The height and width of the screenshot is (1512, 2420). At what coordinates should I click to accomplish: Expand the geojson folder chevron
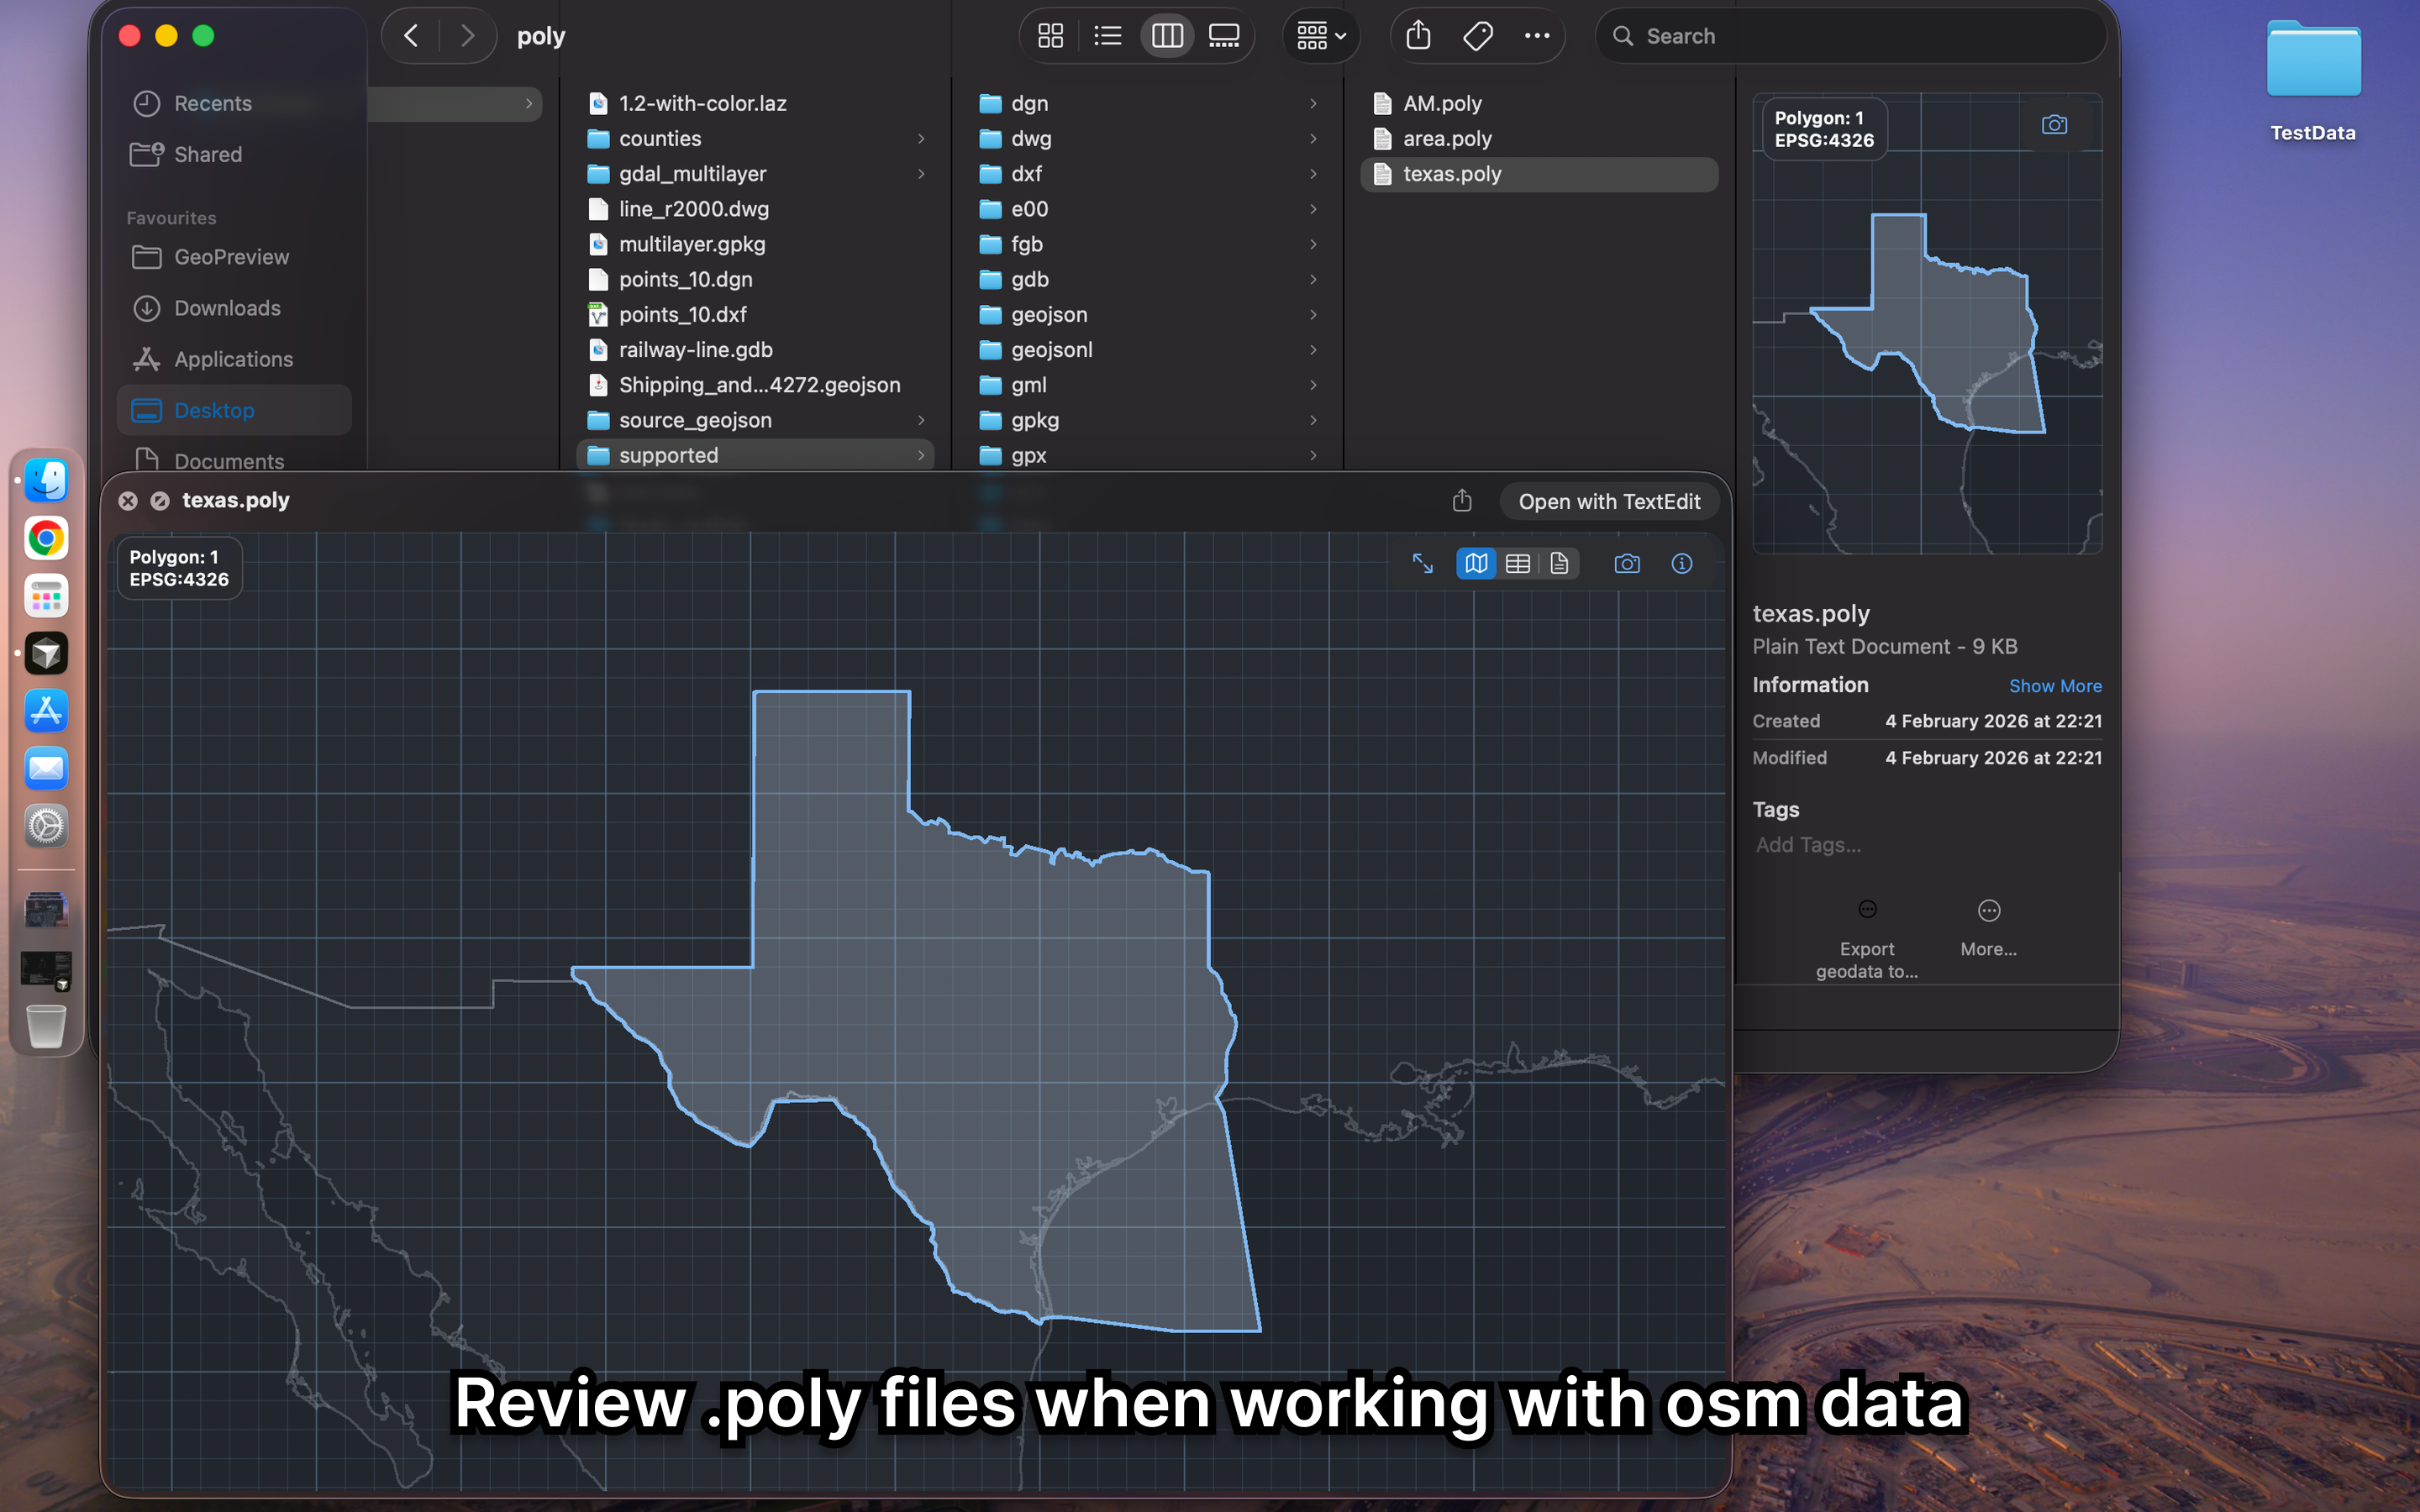(x=1313, y=315)
